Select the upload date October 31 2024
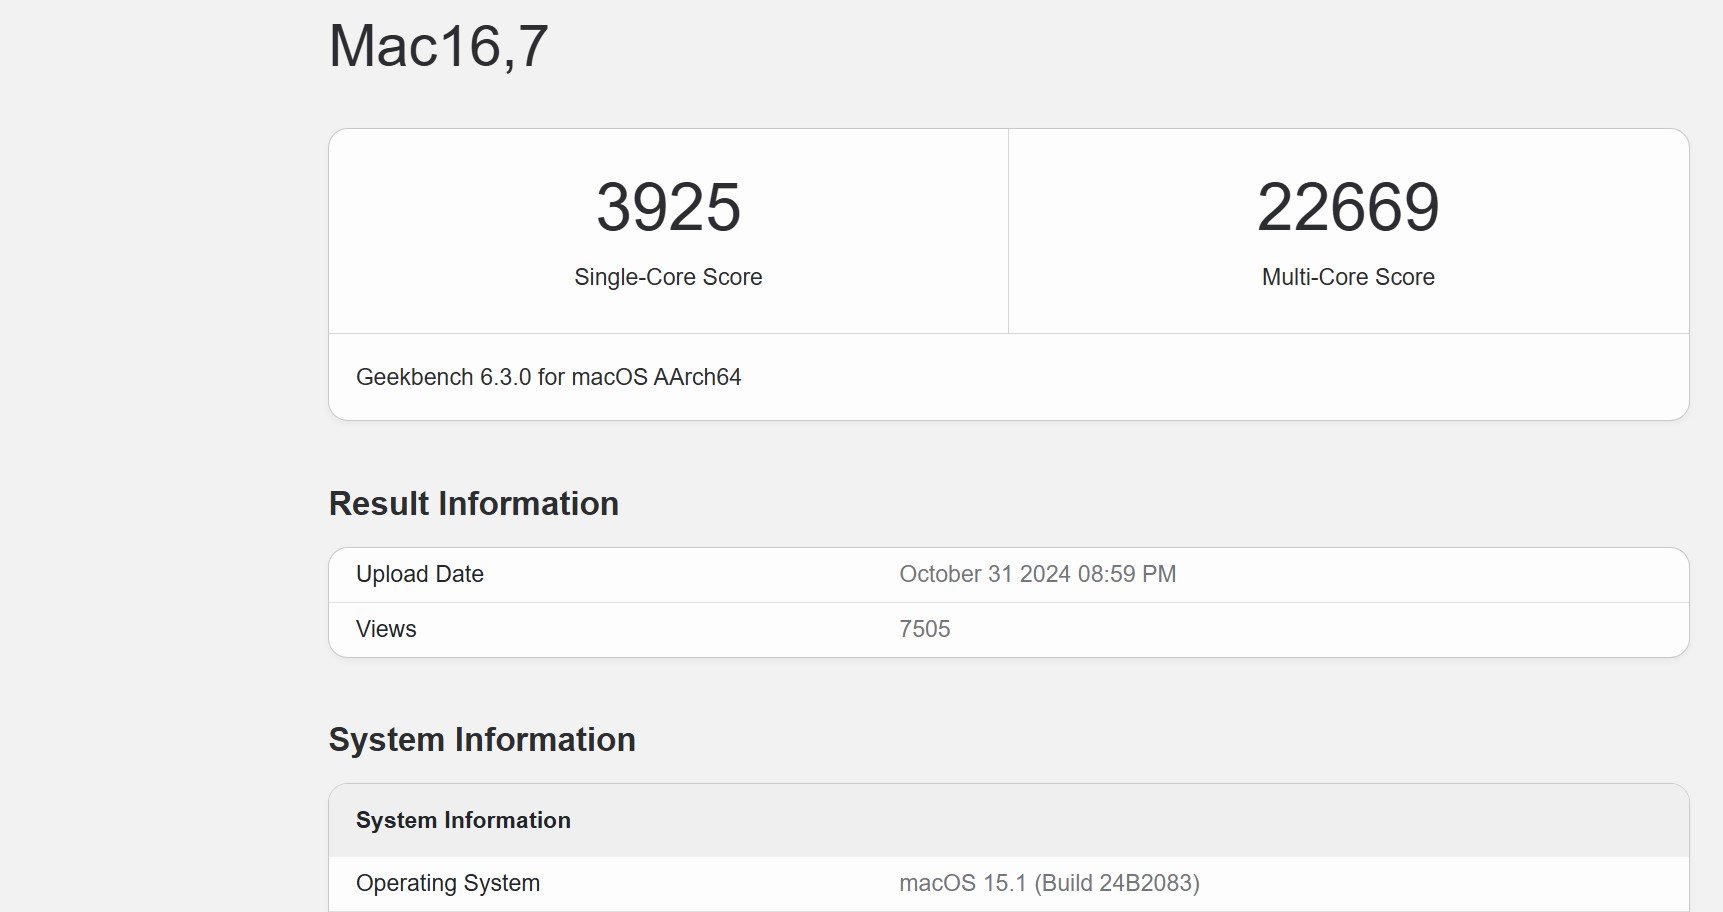Image resolution: width=1723 pixels, height=912 pixels. pyautogui.click(x=1036, y=574)
